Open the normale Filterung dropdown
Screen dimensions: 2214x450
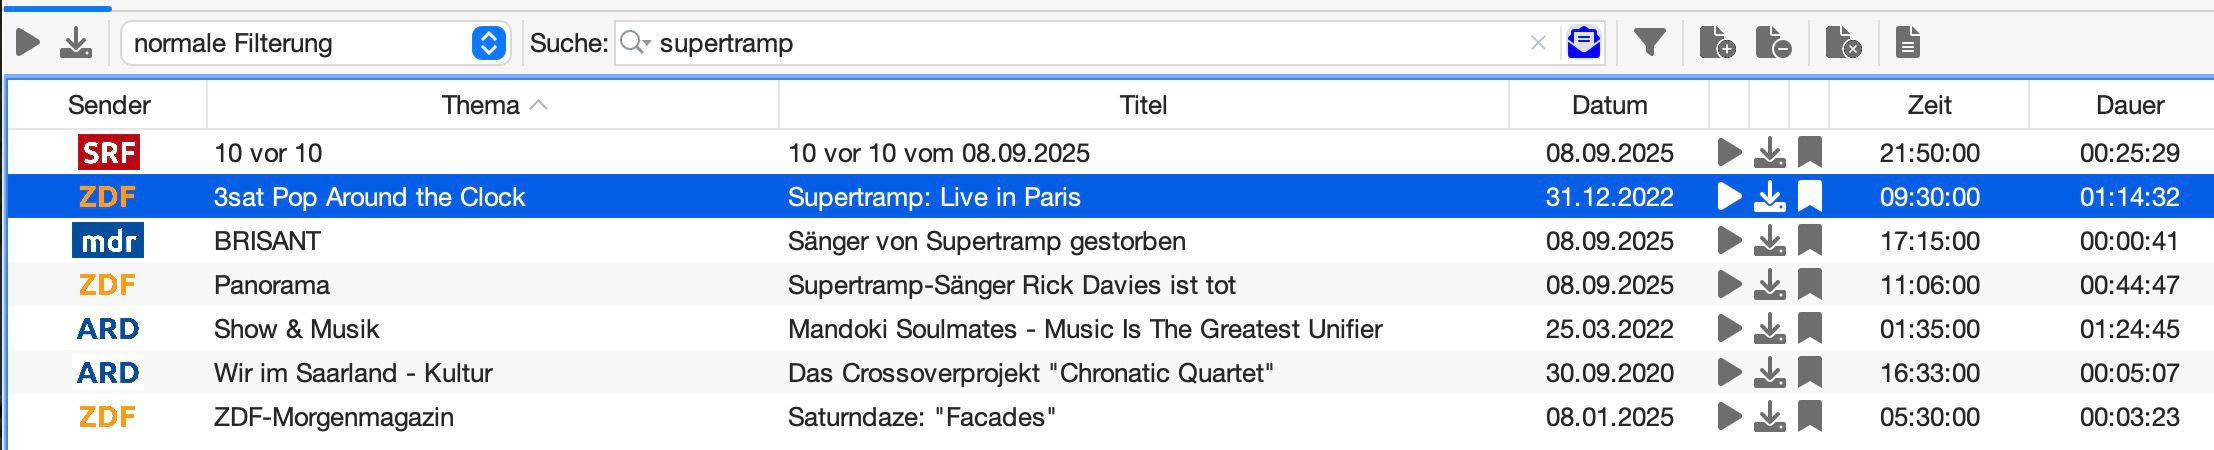click(x=316, y=43)
